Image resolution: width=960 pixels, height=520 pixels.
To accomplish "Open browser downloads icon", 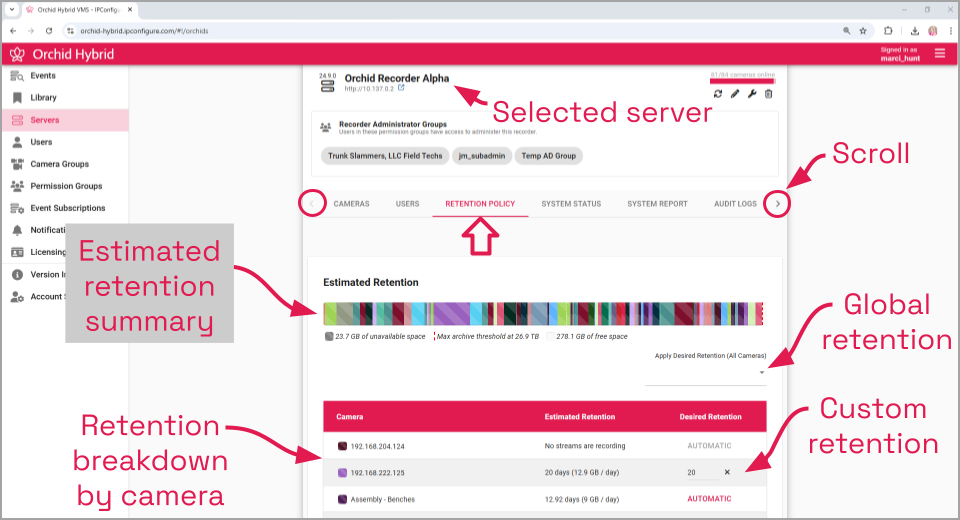I will coord(915,31).
